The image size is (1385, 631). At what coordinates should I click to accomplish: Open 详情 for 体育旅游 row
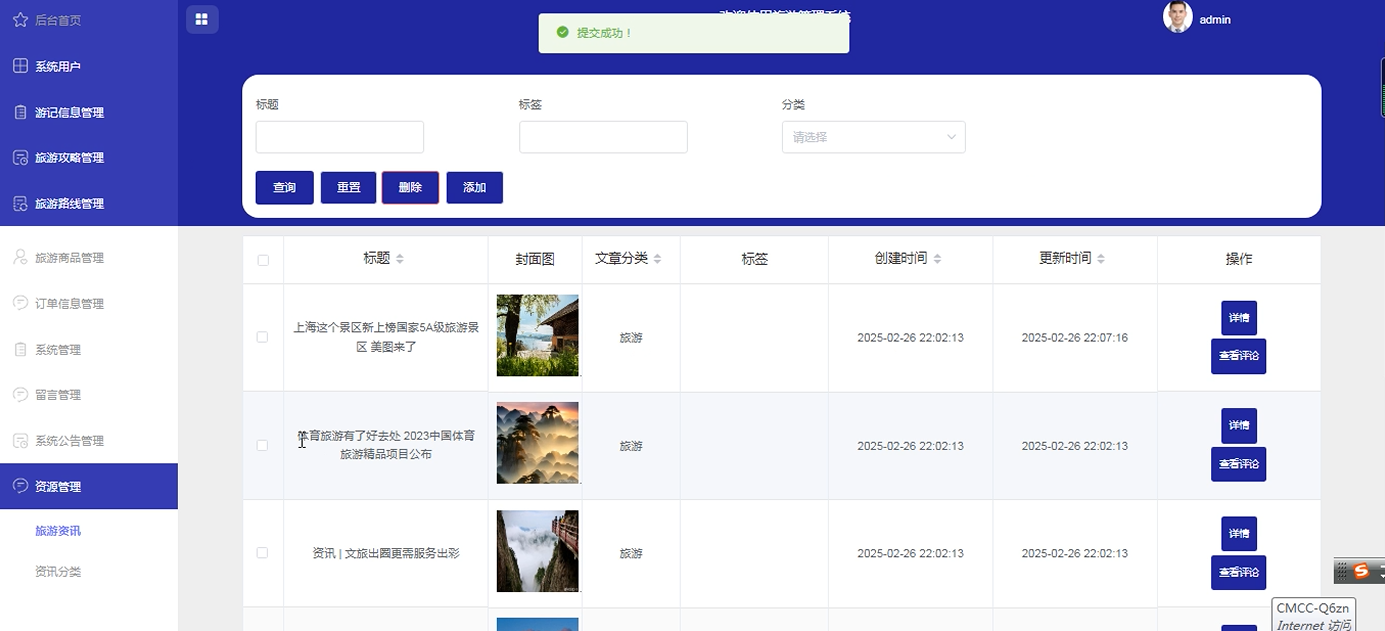coord(1239,426)
